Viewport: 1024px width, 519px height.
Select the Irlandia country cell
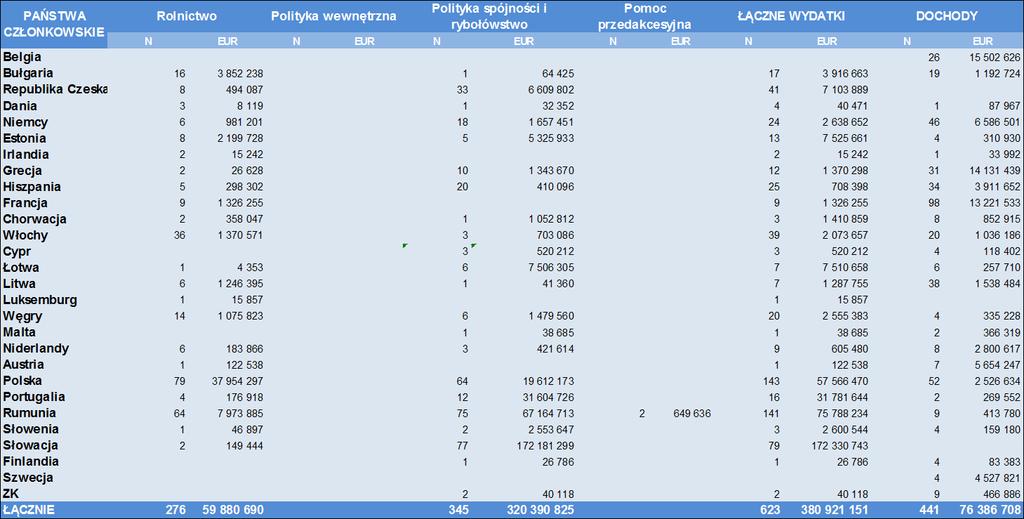[x=25, y=154]
